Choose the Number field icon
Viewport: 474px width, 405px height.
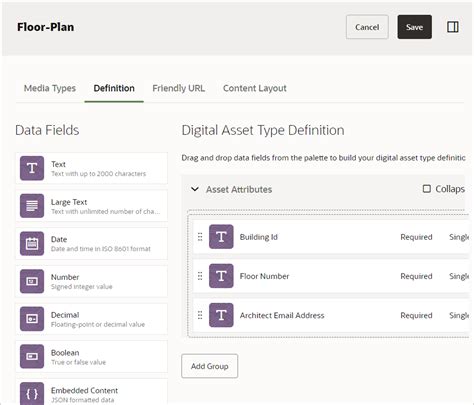point(32,281)
